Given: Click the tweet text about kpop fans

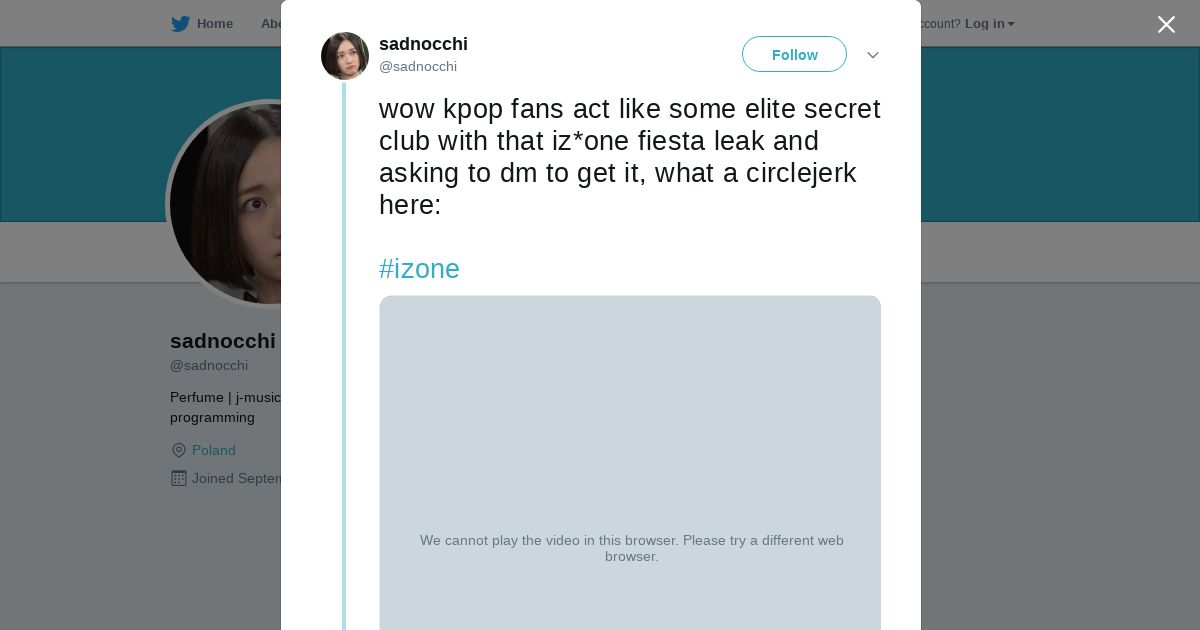Looking at the screenshot, I should point(629,156).
